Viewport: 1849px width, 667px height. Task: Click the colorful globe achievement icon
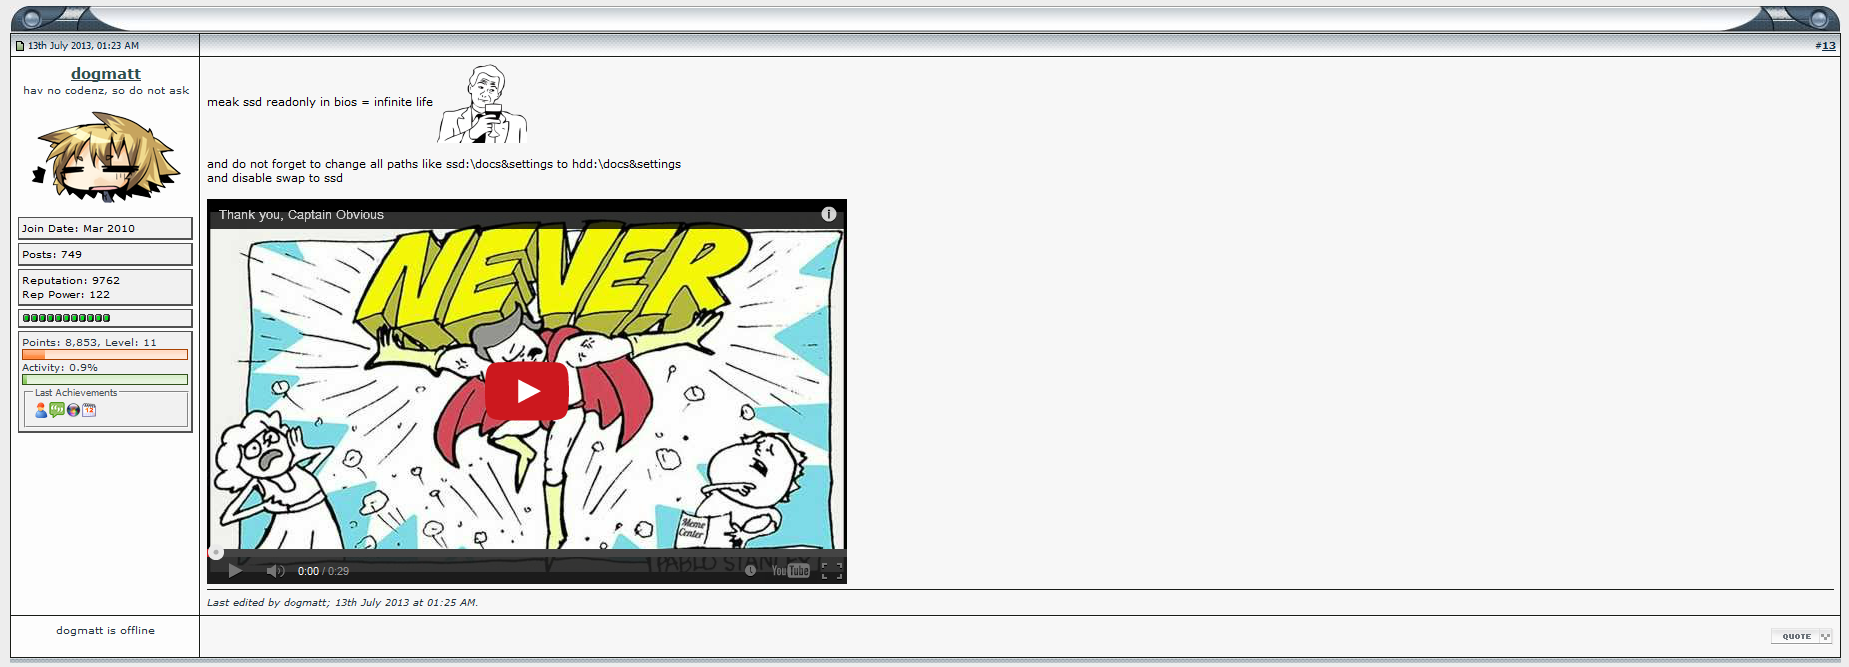tap(73, 410)
